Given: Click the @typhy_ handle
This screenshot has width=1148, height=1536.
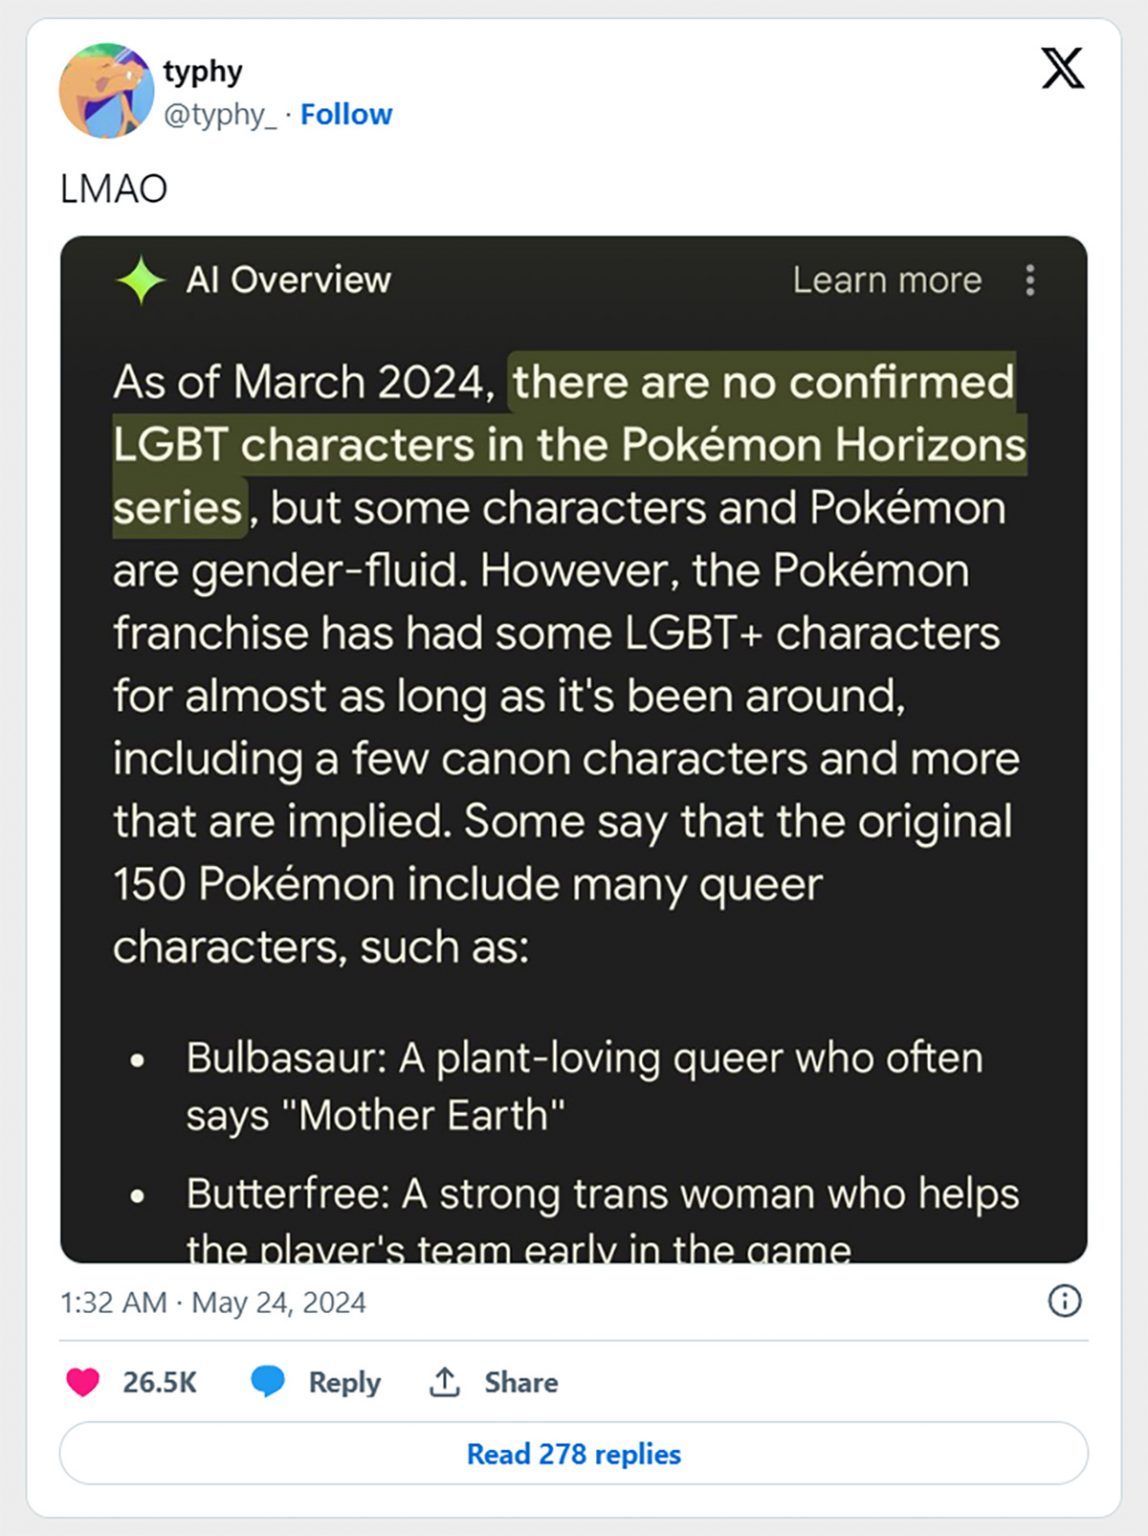Looking at the screenshot, I should tap(222, 115).
